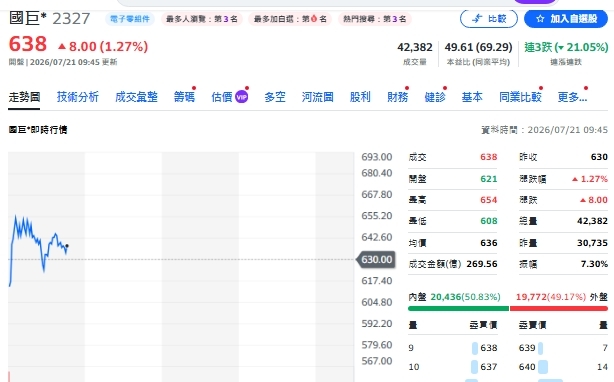614x382 pixels.
Task: Open the 基本 tab
Action: [472, 97]
